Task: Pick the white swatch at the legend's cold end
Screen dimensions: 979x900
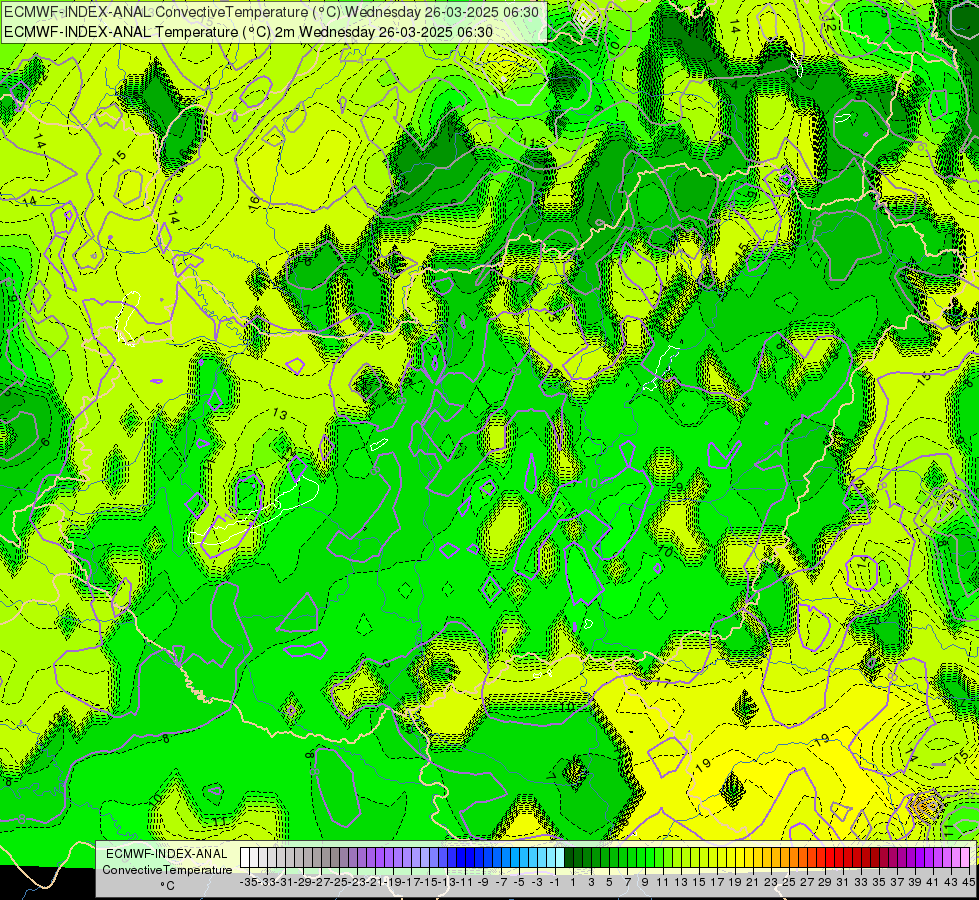Action: 245,857
